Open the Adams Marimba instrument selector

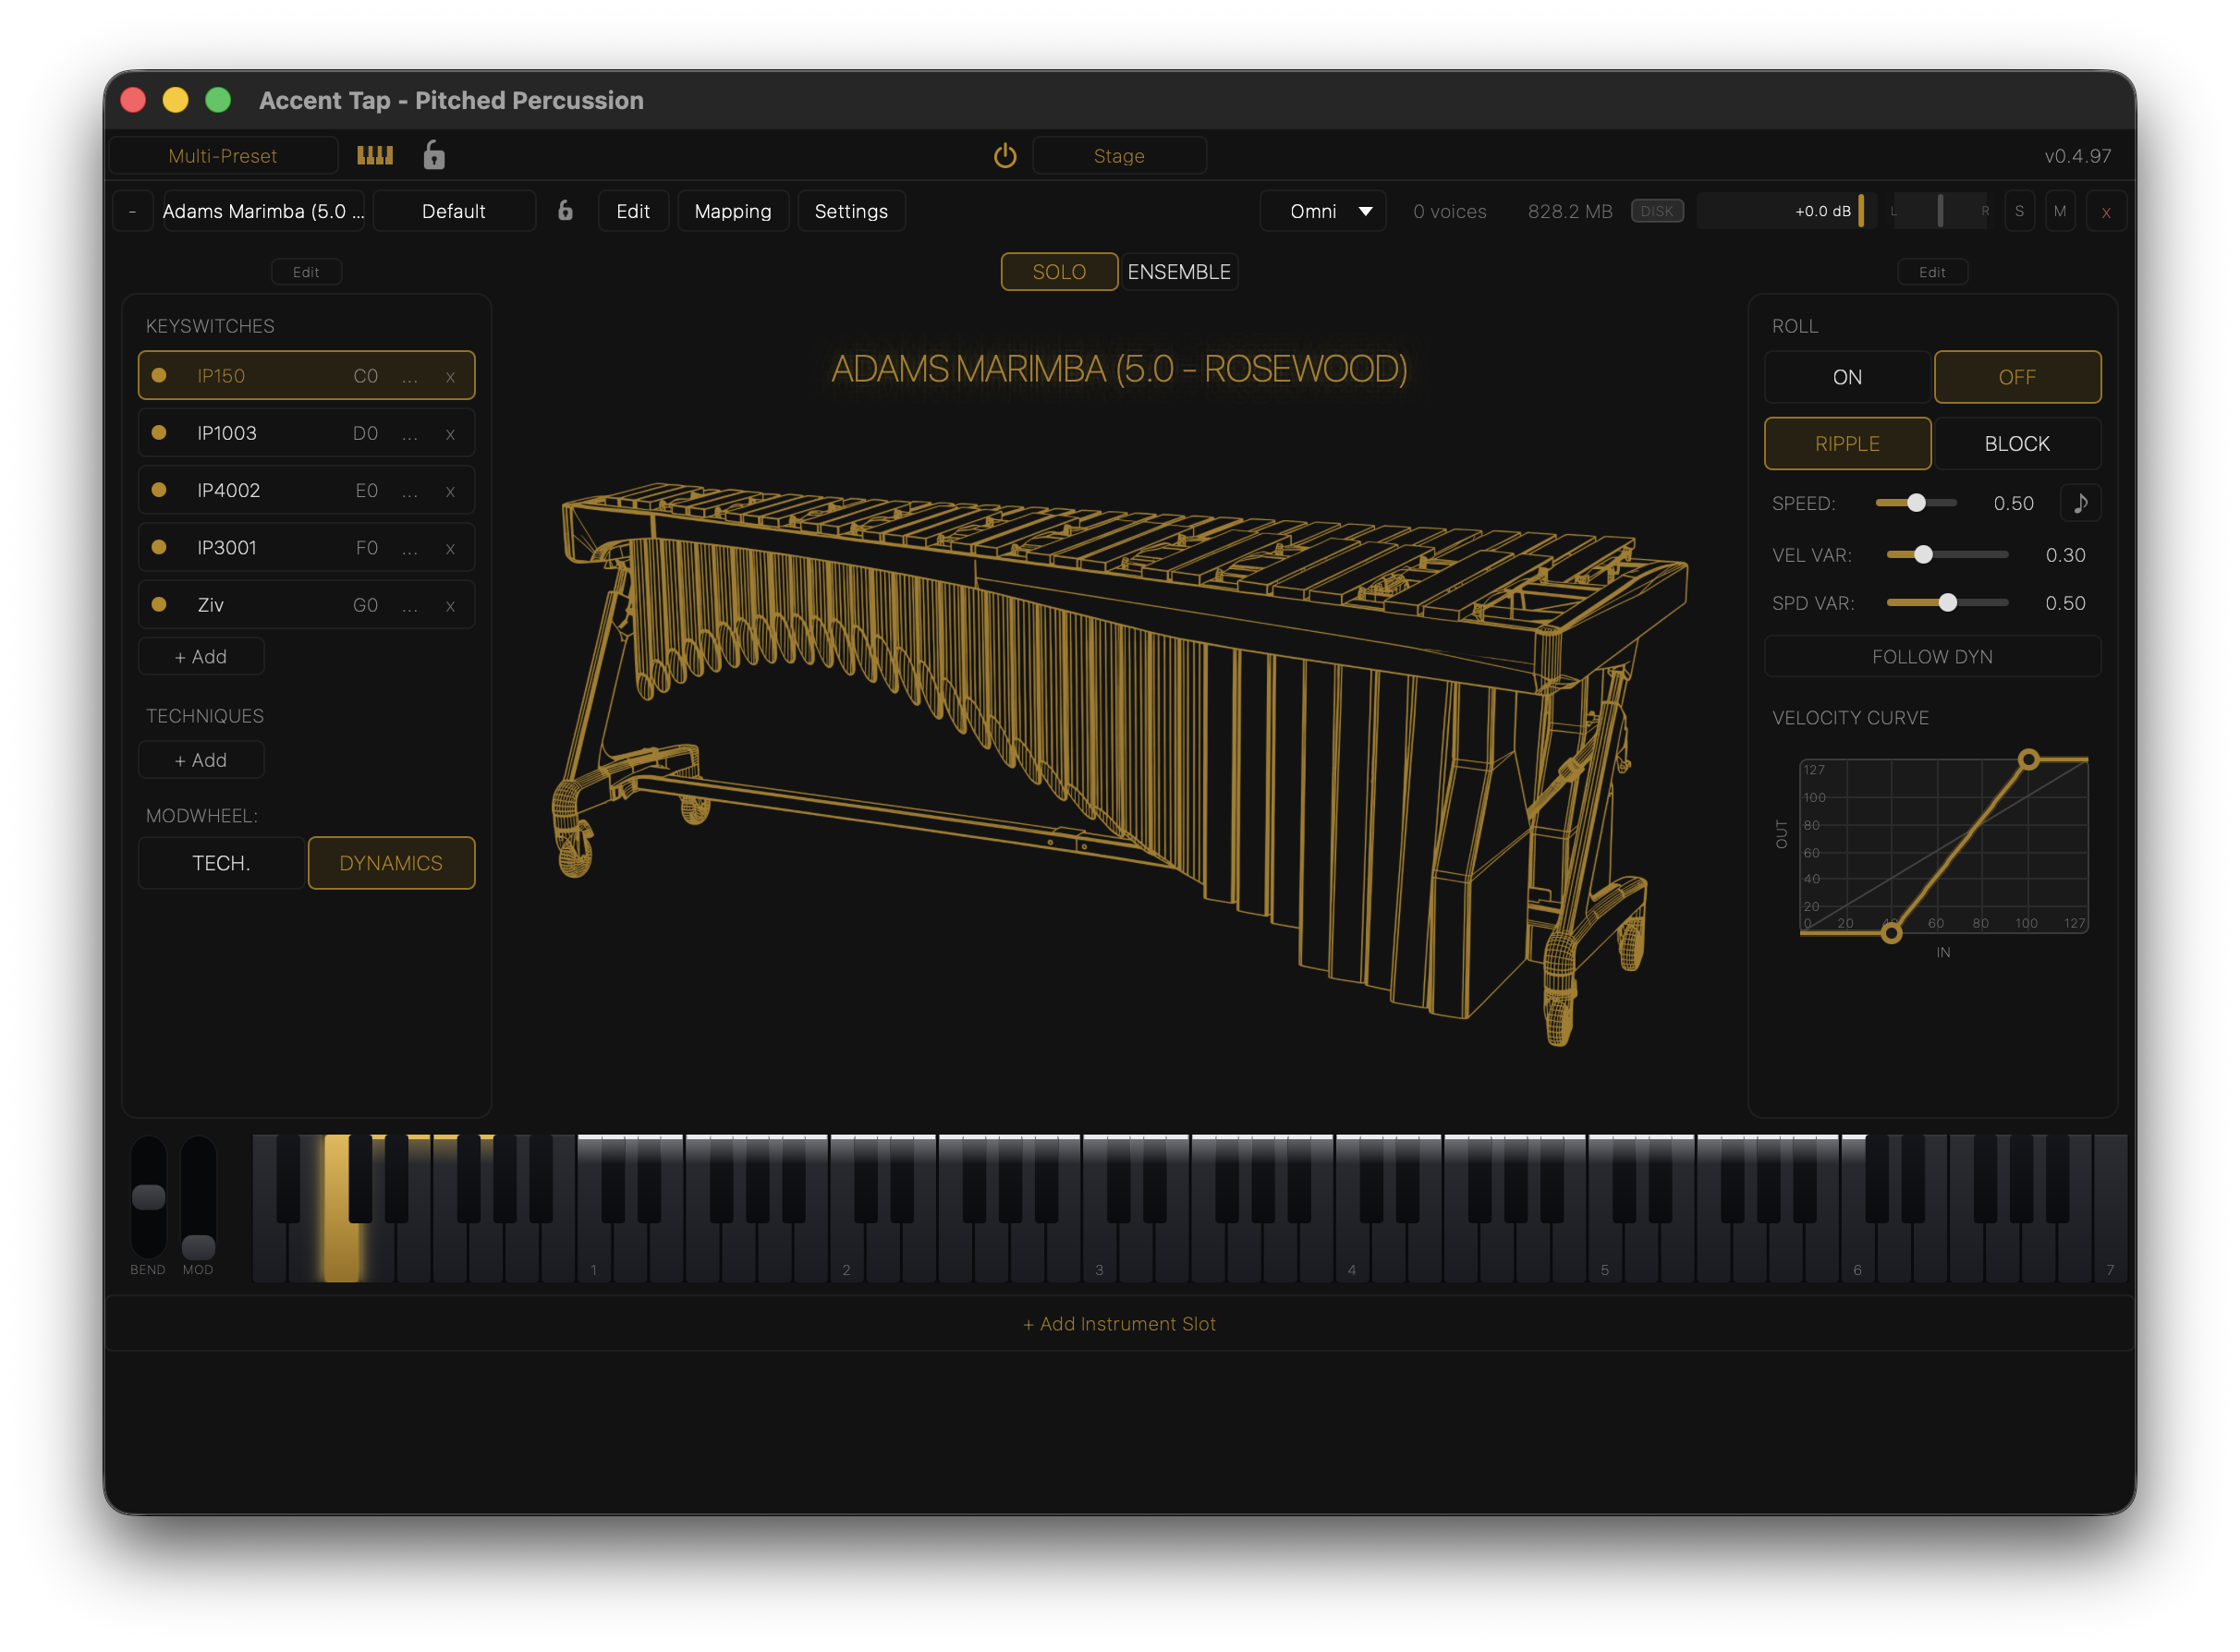pyautogui.click(x=264, y=211)
